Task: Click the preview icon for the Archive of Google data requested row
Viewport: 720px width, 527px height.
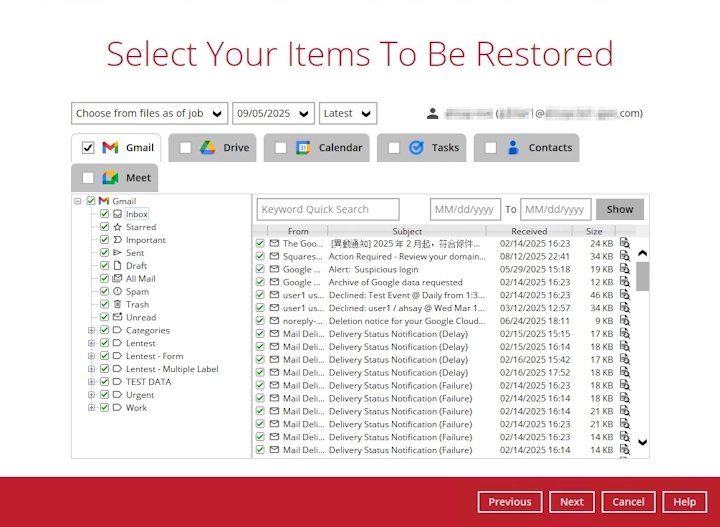Action: point(624,282)
